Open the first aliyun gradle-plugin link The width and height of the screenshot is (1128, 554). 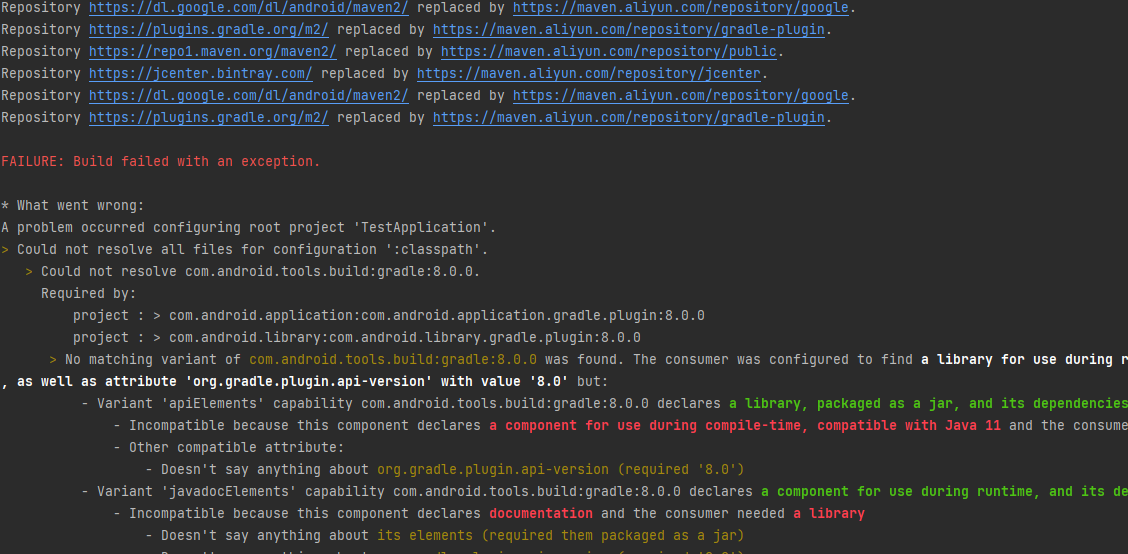point(629,29)
